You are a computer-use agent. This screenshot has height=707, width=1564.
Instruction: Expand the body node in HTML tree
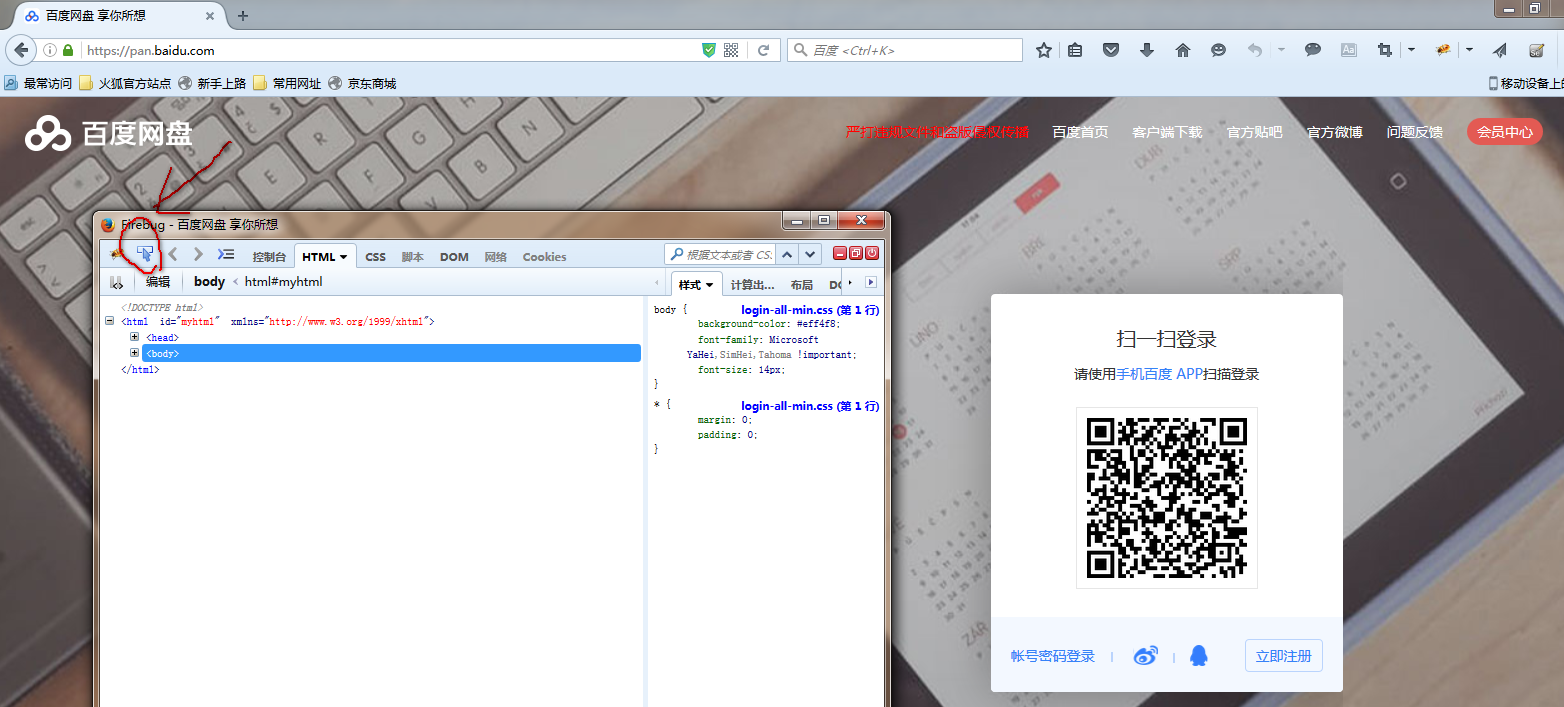click(134, 353)
